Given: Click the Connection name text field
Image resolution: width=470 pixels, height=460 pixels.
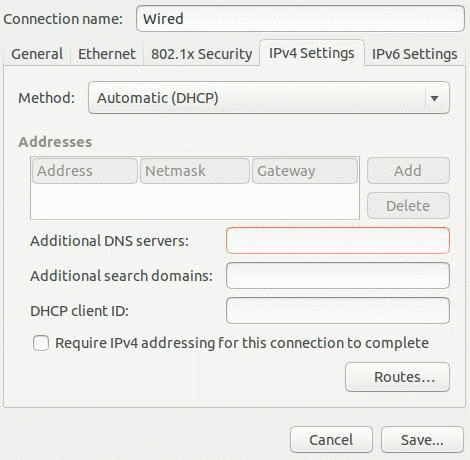Looking at the screenshot, I should 300,19.
